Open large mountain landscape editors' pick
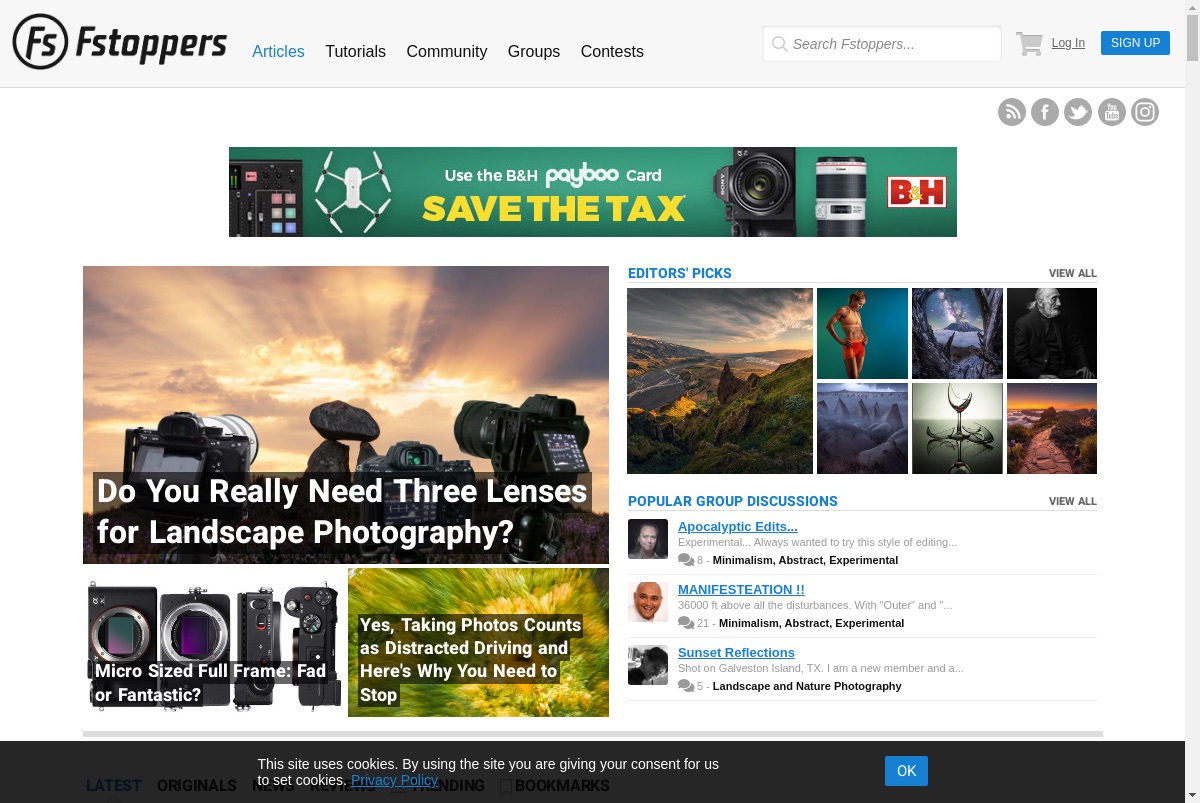The height and width of the screenshot is (803, 1200). [x=720, y=381]
